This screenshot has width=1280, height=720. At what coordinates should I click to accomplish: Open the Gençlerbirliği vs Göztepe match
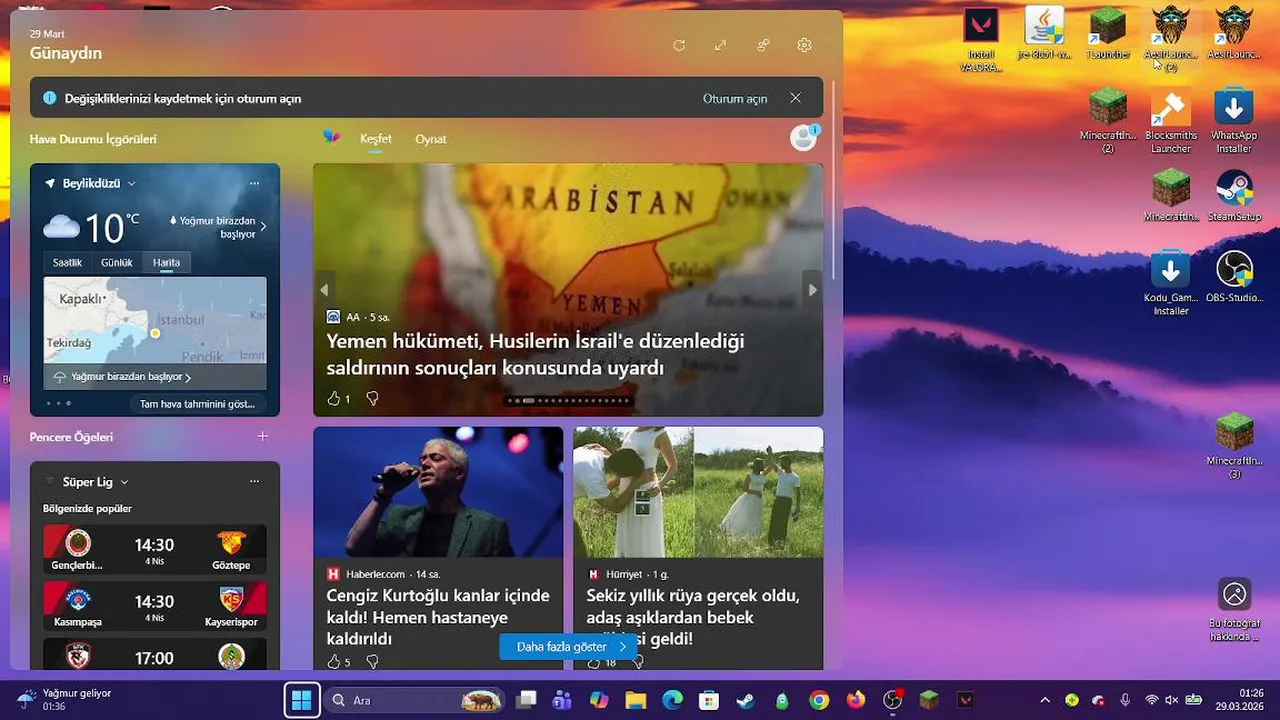point(155,550)
